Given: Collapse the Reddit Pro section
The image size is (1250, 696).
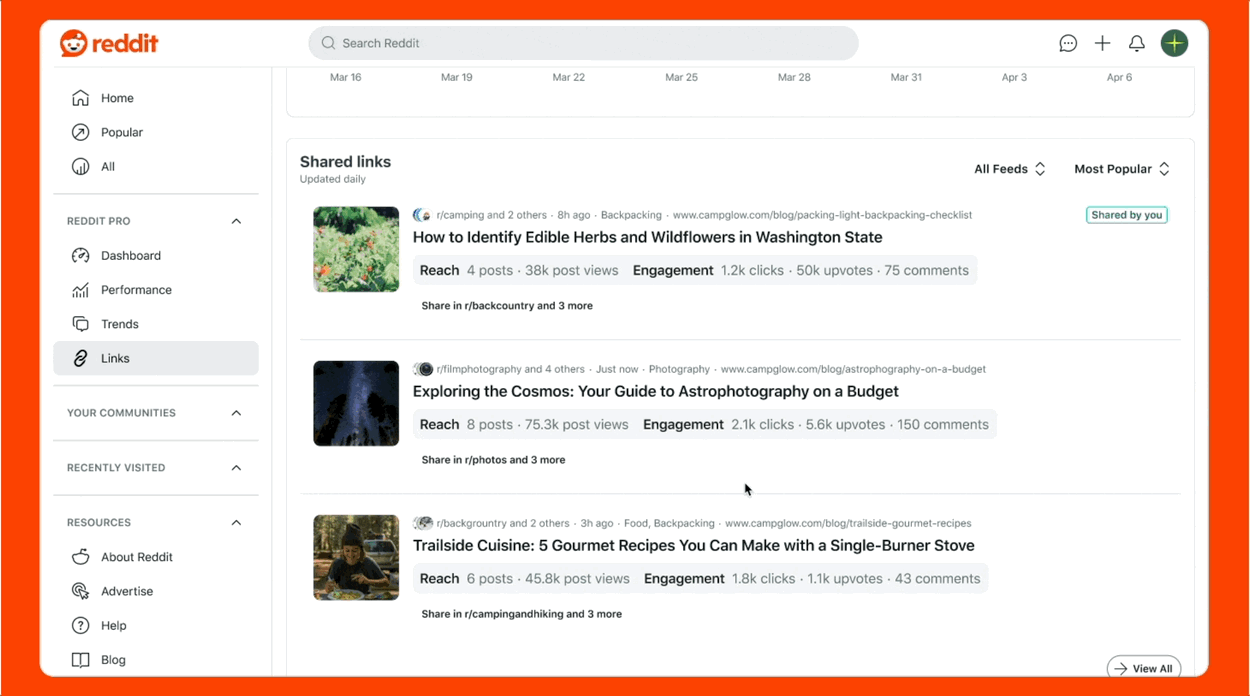Looking at the screenshot, I should click(236, 221).
